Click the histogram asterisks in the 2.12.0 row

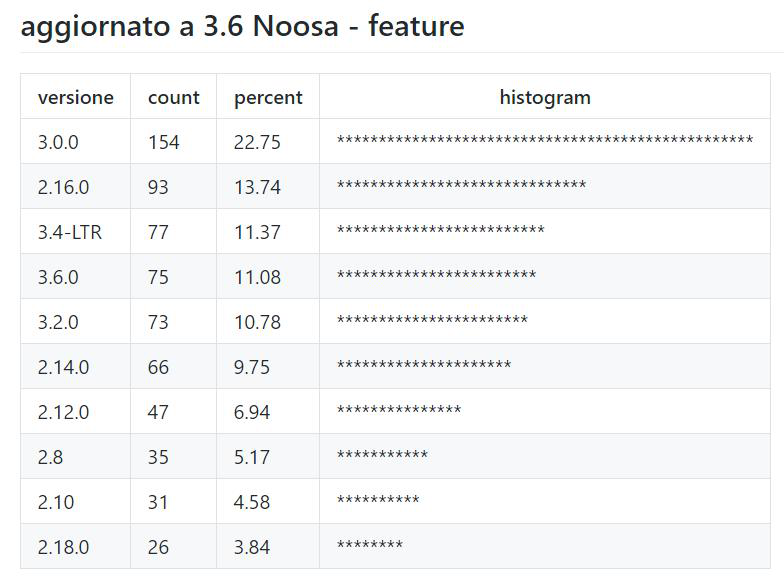[x=399, y=411]
